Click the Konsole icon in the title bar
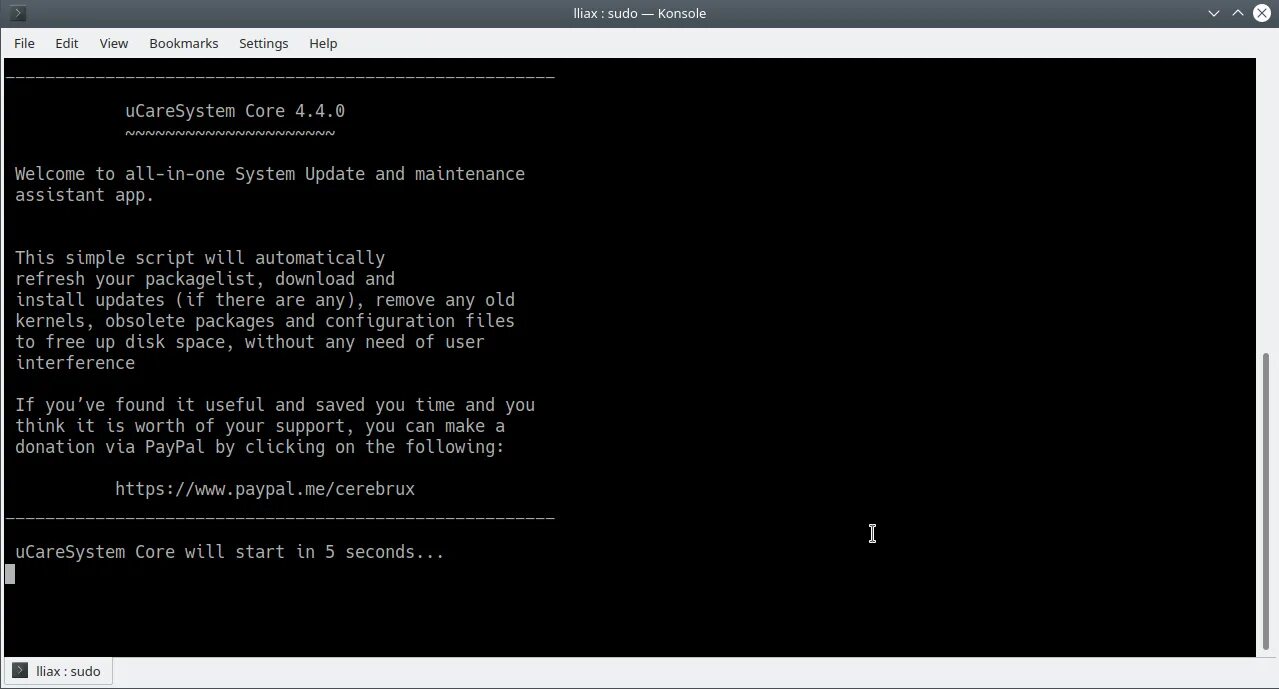Screen dimensions: 1279x689 pyautogui.click(x=18, y=13)
